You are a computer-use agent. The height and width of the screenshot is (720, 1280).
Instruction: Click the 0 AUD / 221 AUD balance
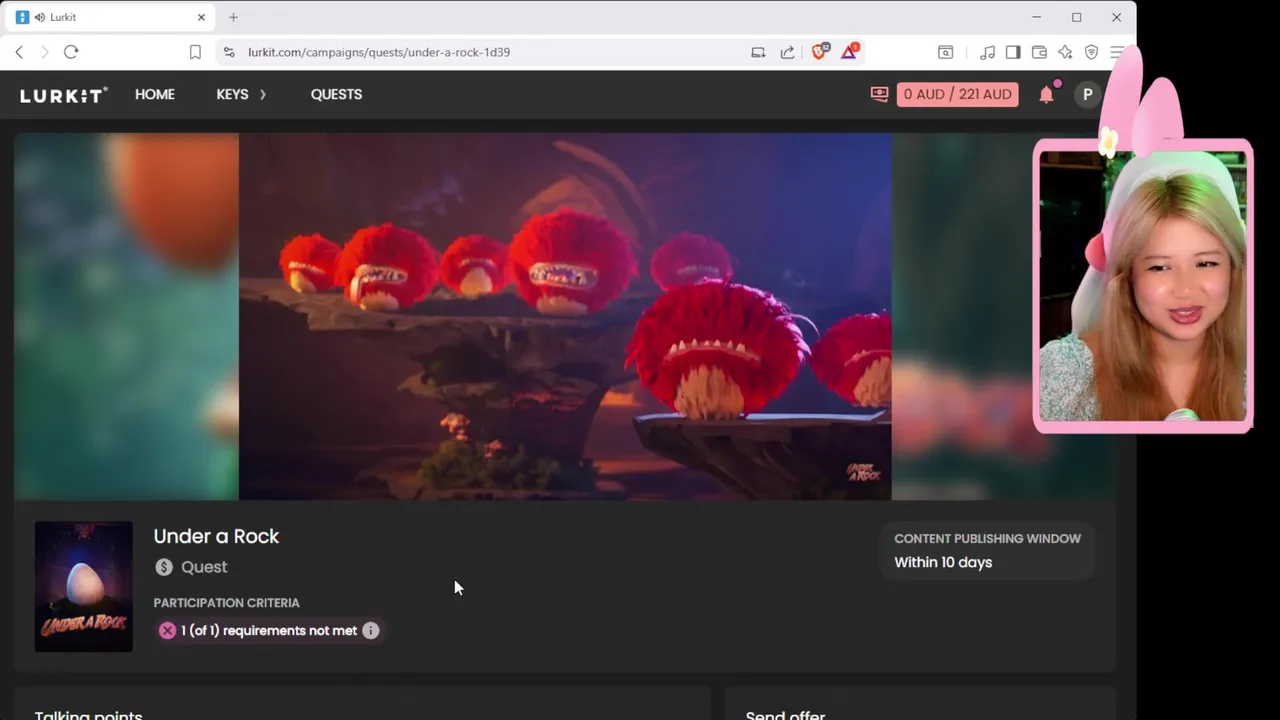coord(957,94)
